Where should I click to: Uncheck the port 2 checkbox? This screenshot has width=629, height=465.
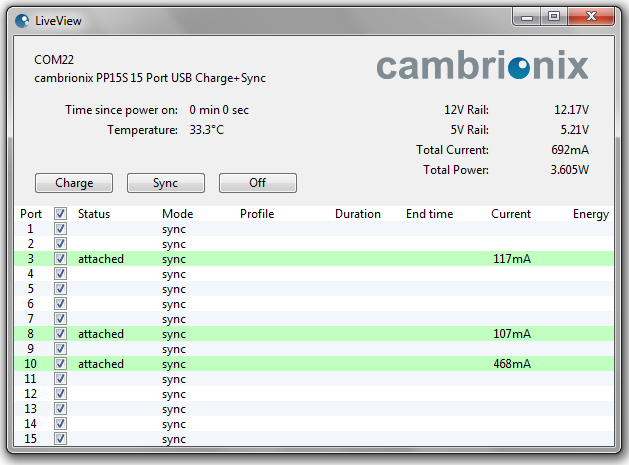(61, 244)
